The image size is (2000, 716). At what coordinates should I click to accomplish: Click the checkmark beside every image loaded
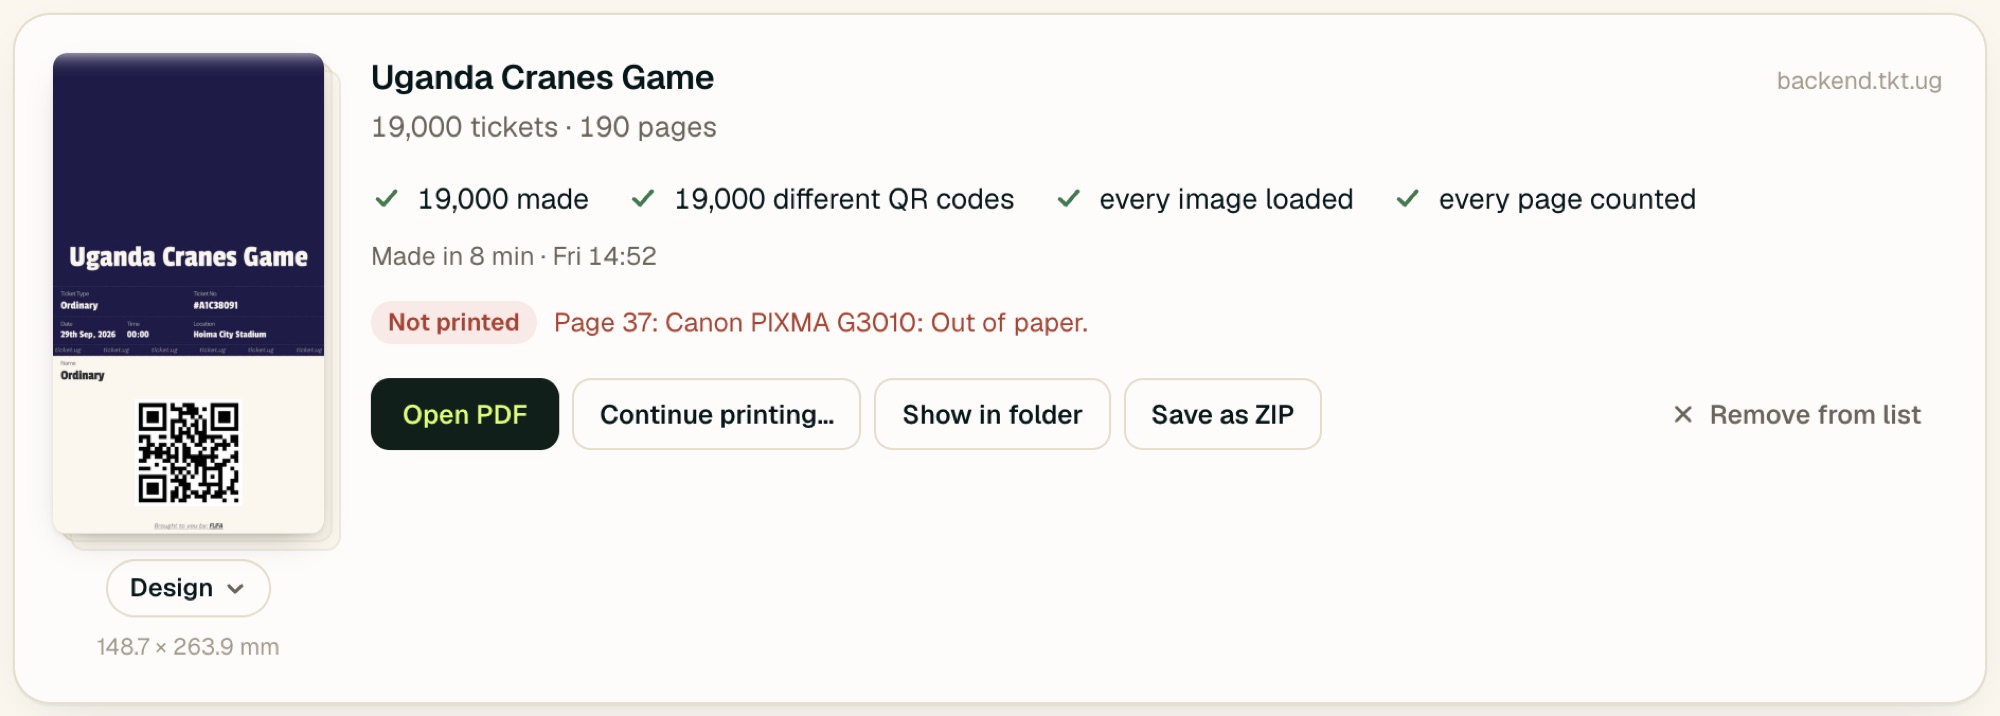1068,198
